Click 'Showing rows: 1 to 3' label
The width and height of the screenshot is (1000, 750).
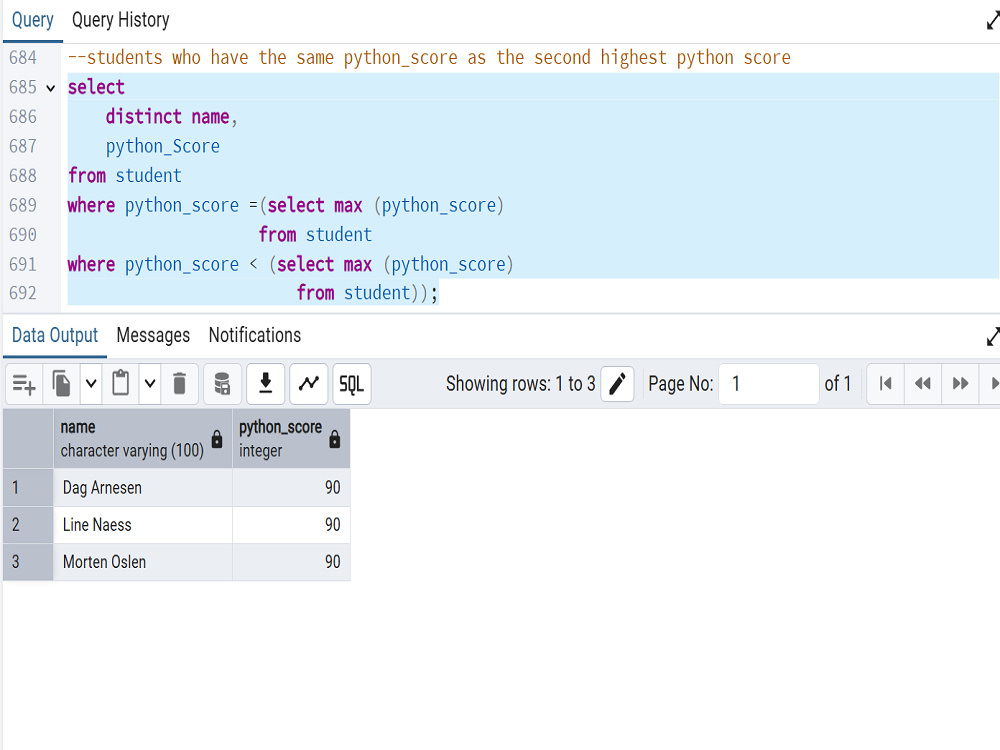click(x=520, y=384)
